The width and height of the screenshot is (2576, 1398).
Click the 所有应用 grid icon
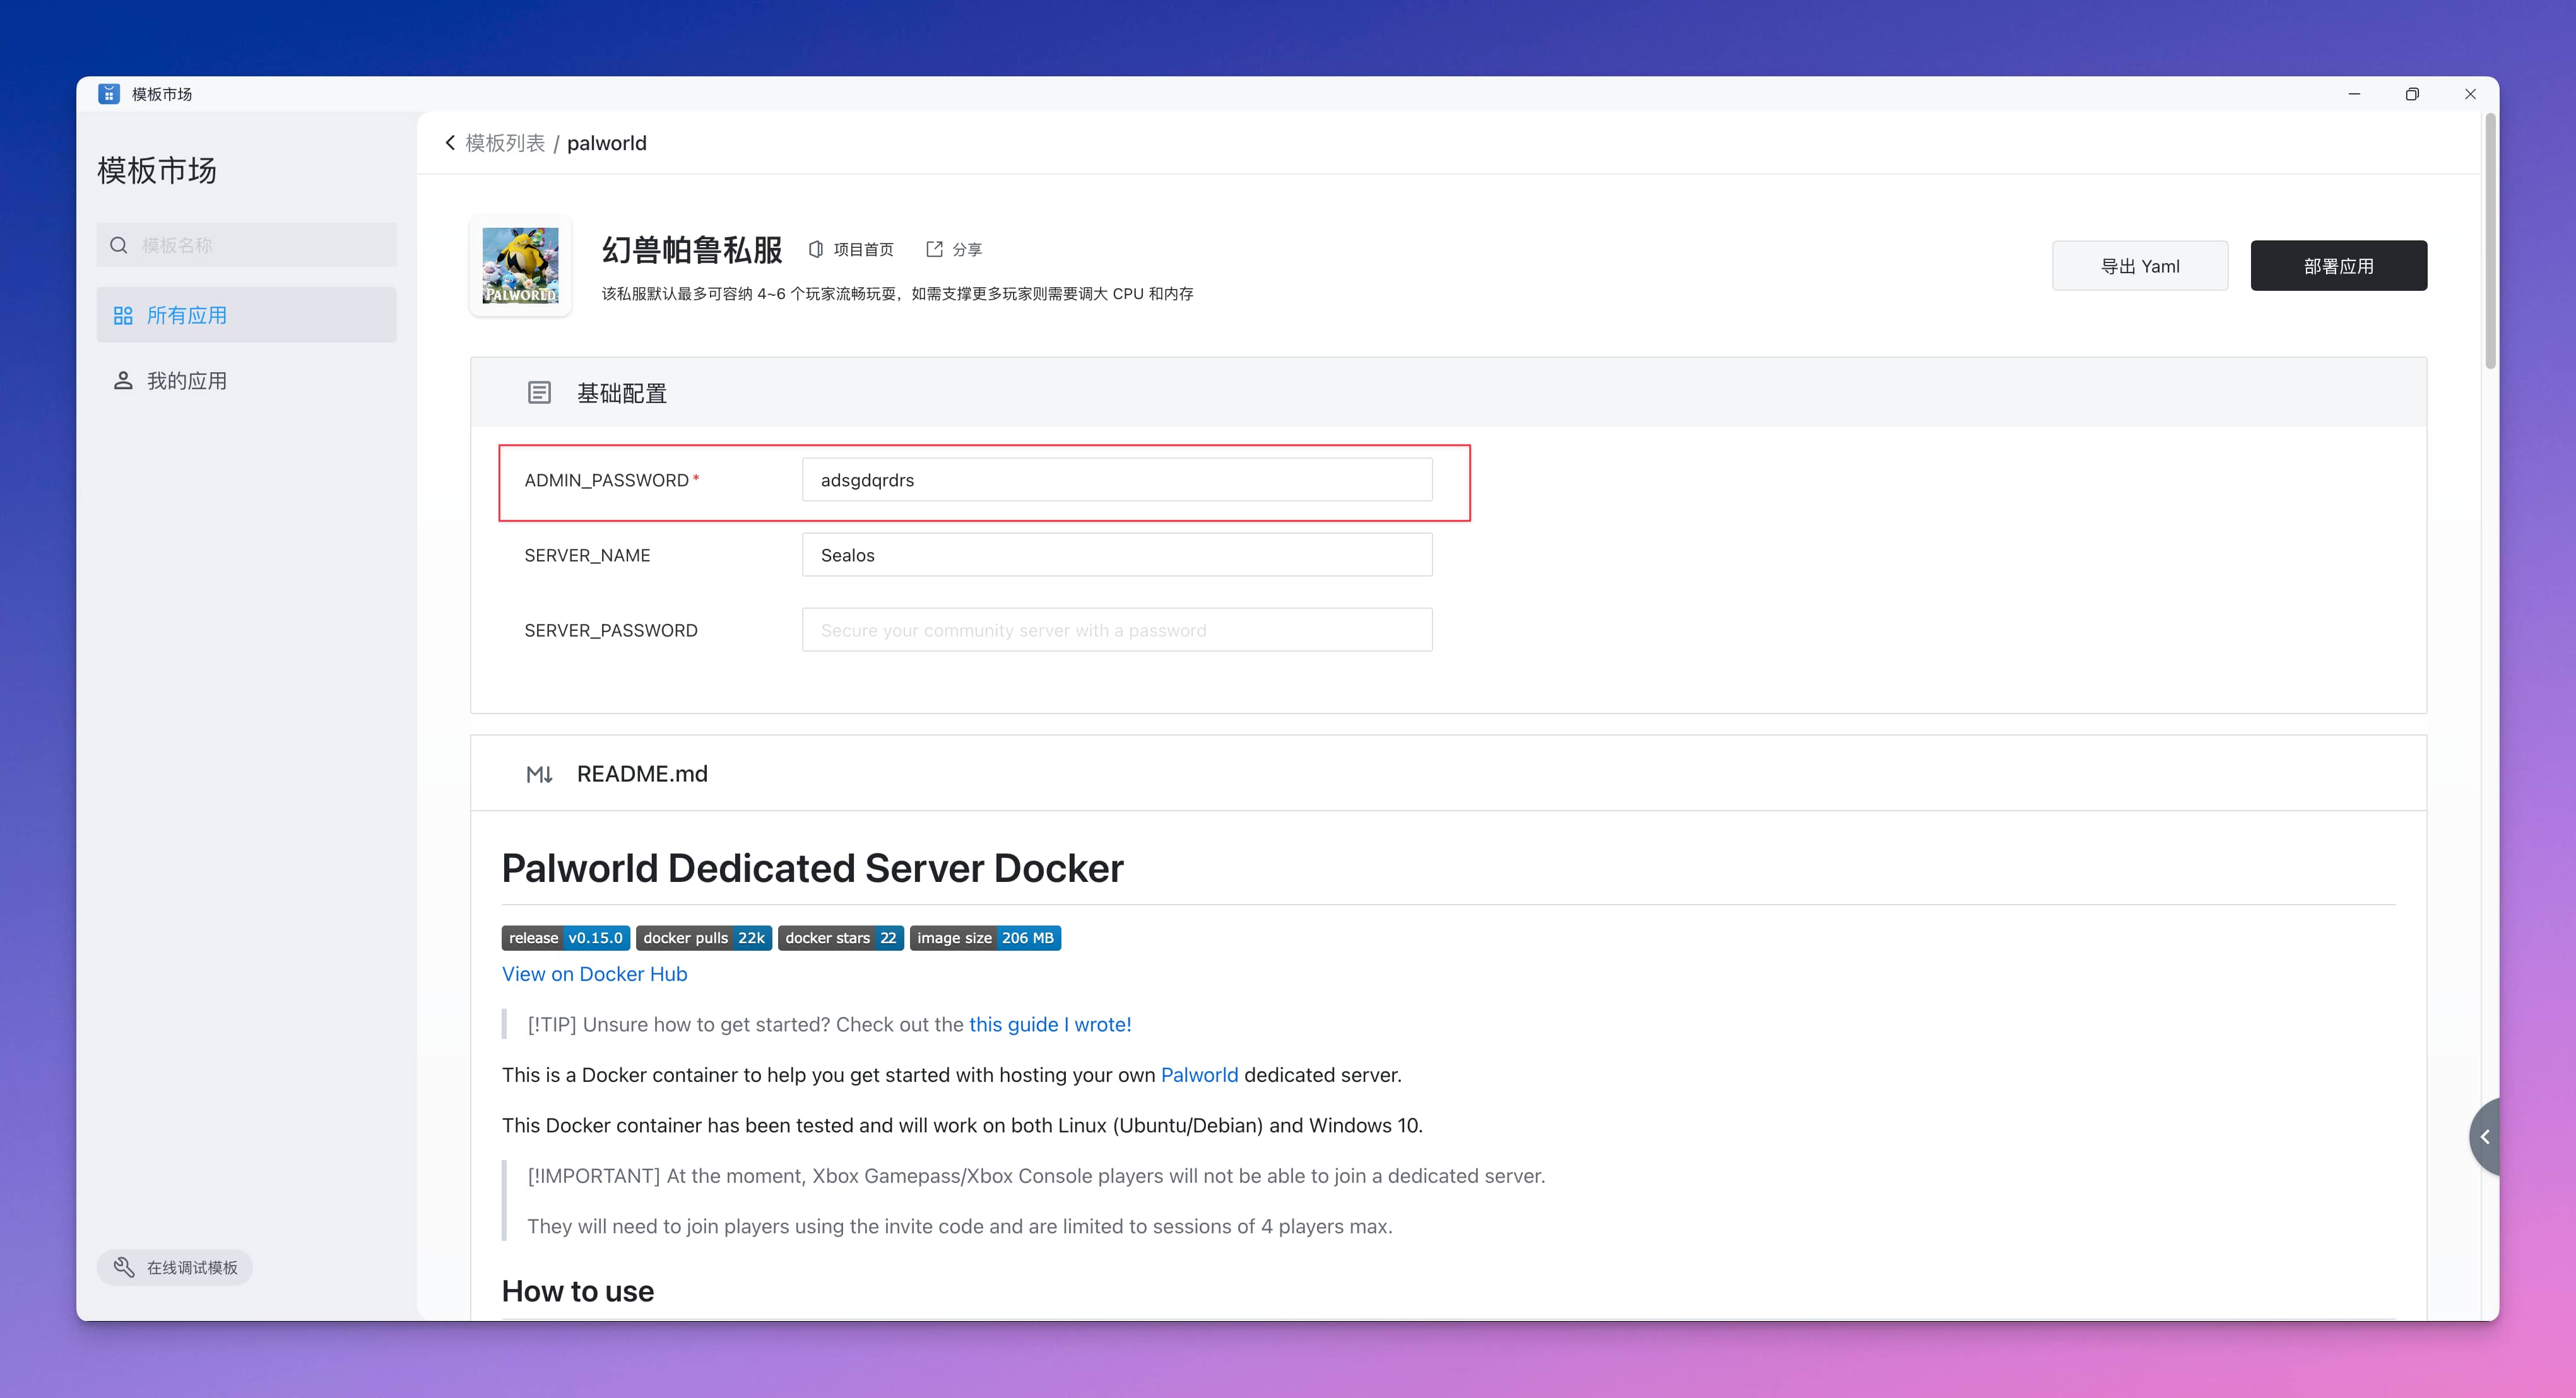[123, 316]
